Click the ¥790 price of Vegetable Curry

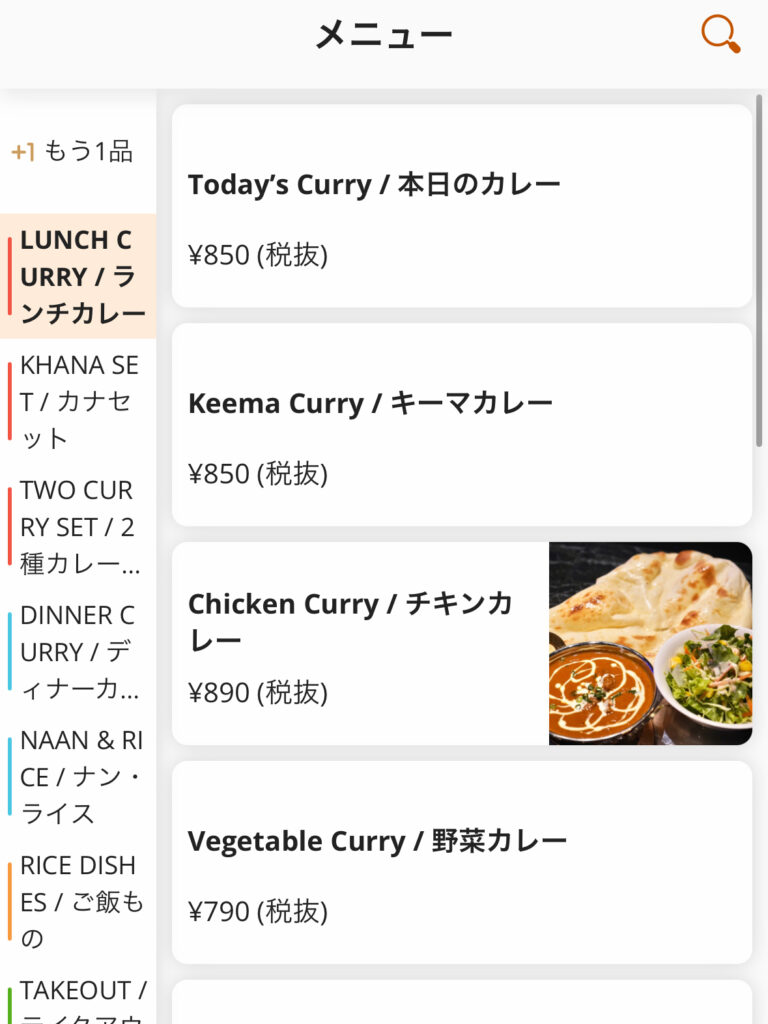click(x=257, y=911)
